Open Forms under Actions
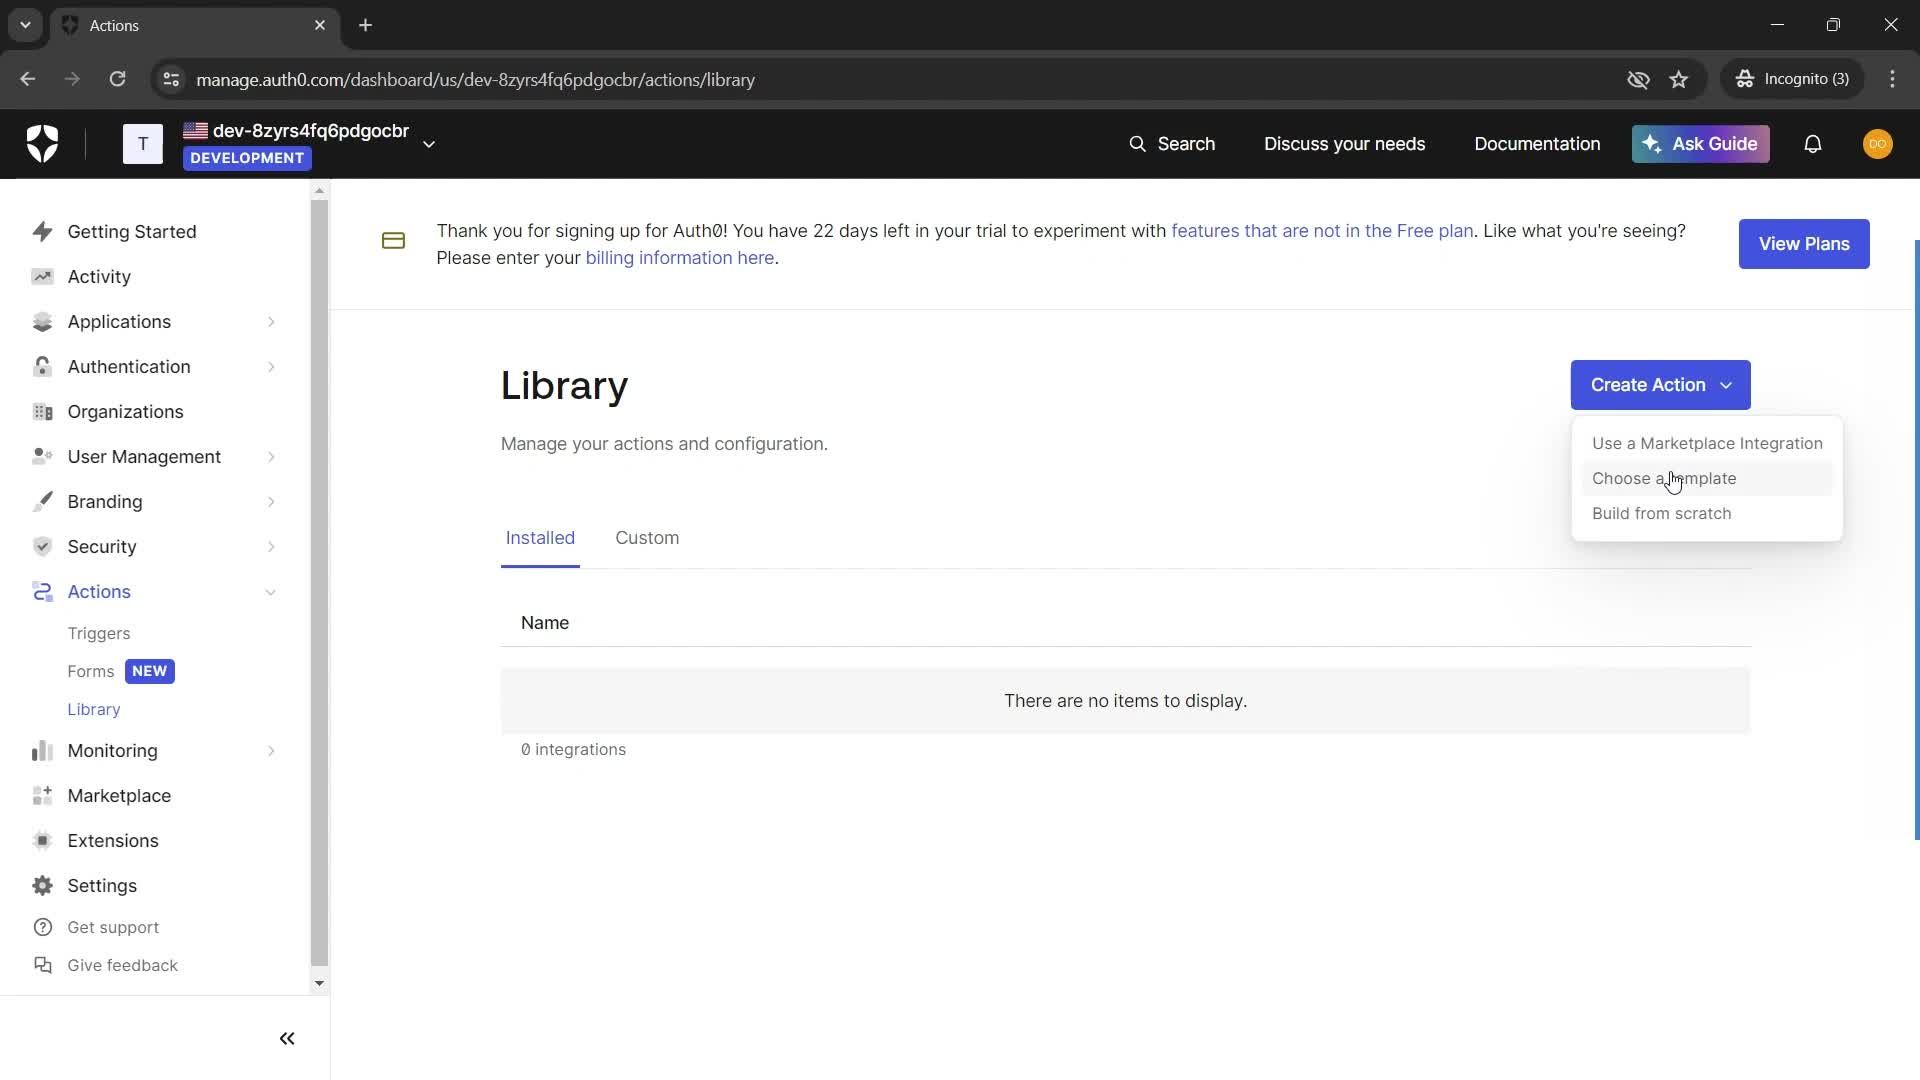1920x1080 pixels. 90,672
